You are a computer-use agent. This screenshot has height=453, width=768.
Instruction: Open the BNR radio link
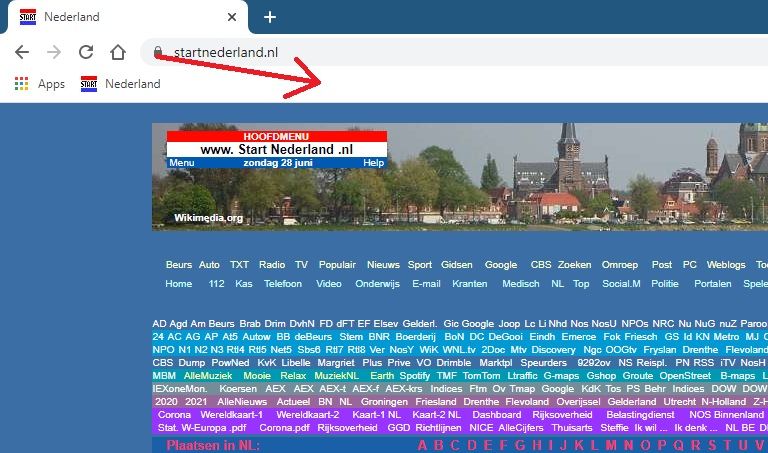pyautogui.click(x=379, y=337)
